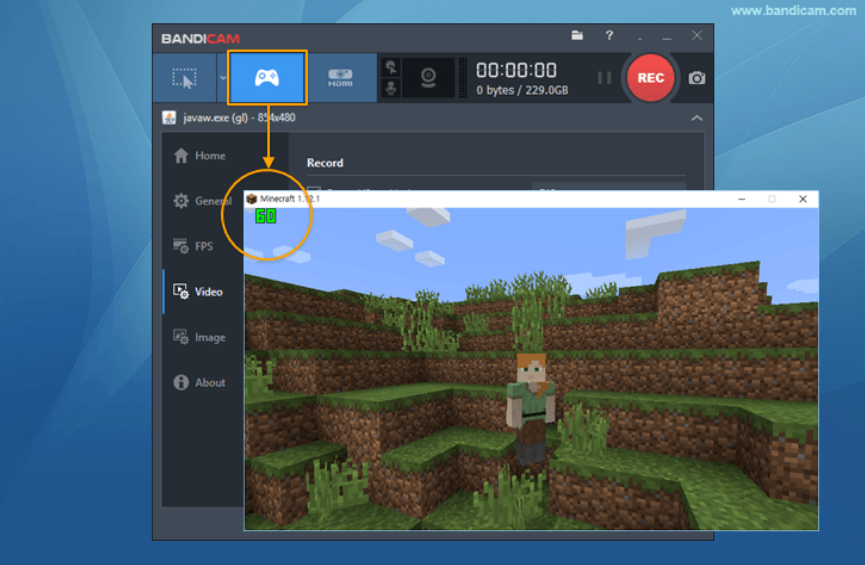This screenshot has height=565, width=865.
Task: Open the FPS settings tab
Action: tap(193, 246)
